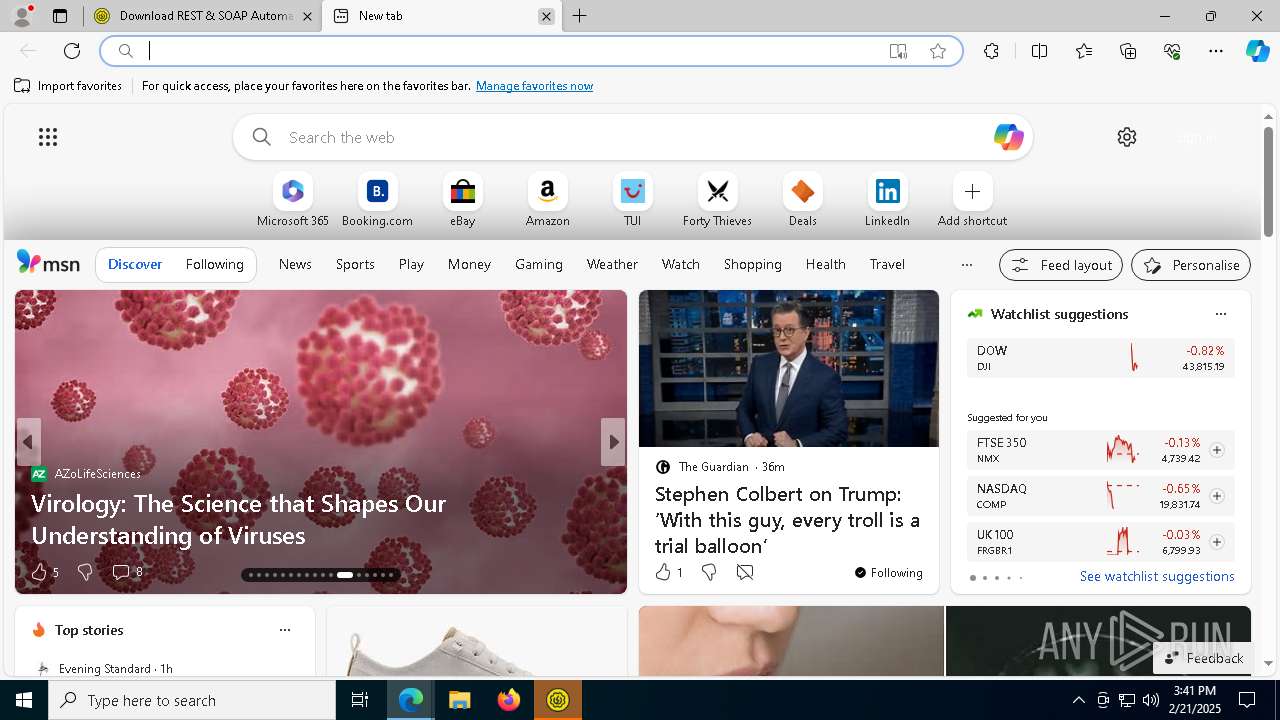Open Amazon shortcut
1280x720 pixels.
(547, 200)
